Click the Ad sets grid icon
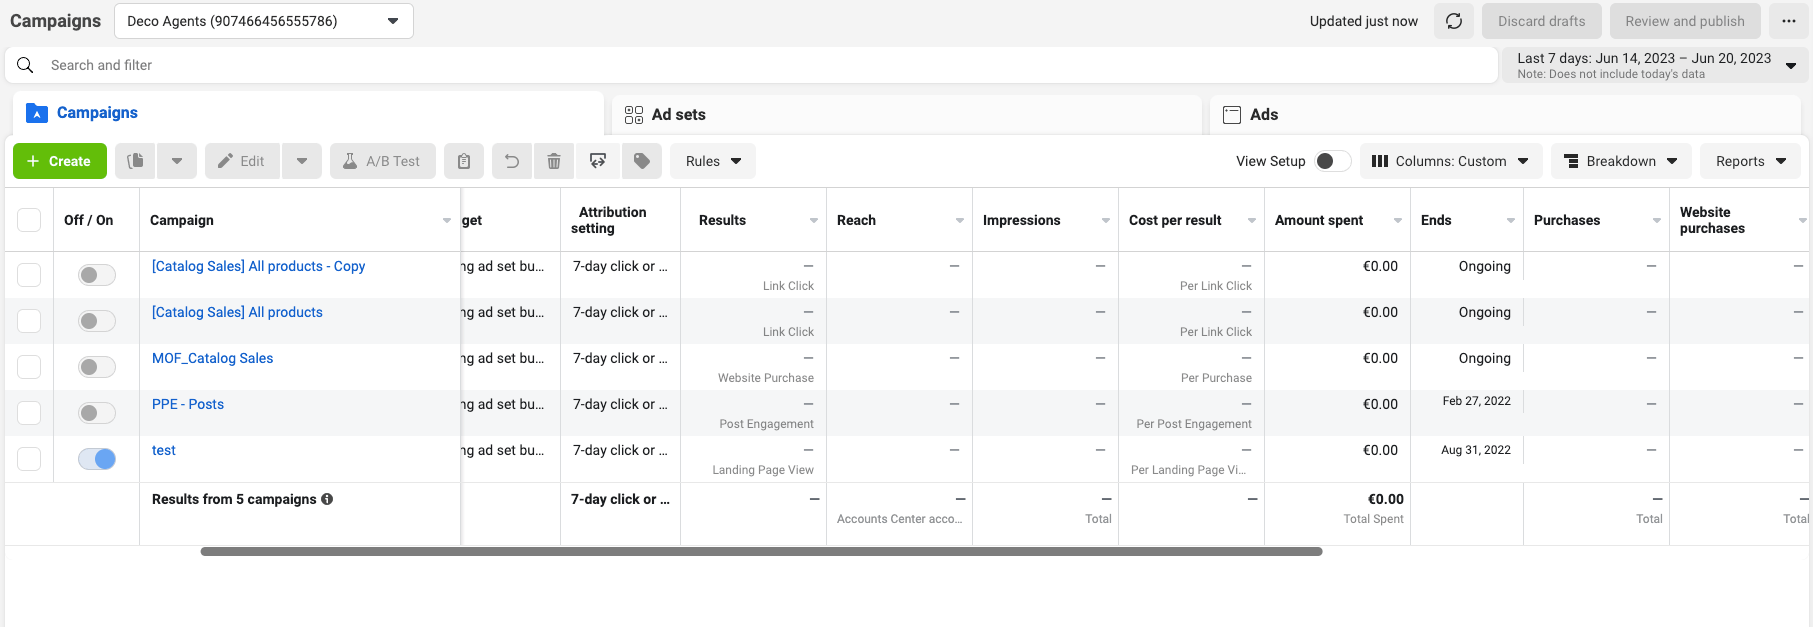Image resolution: width=1813 pixels, height=627 pixels. coord(634,115)
